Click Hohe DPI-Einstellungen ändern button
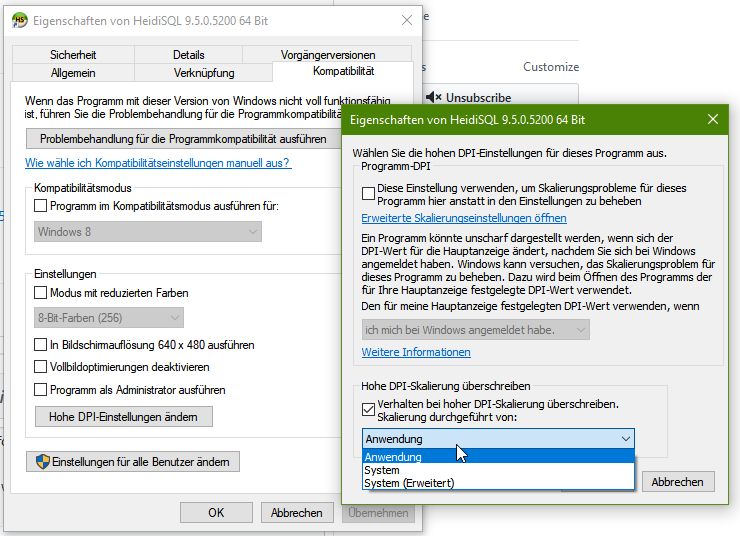Image resolution: width=740 pixels, height=536 pixels. click(124, 417)
